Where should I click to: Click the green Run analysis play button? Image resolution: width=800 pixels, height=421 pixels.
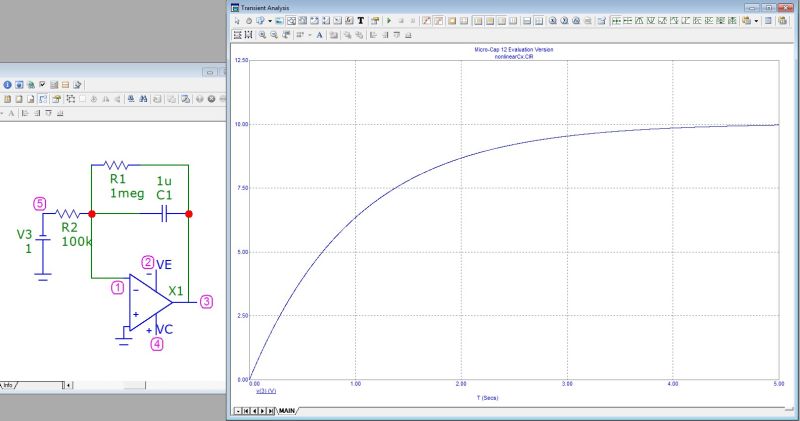[x=389, y=21]
